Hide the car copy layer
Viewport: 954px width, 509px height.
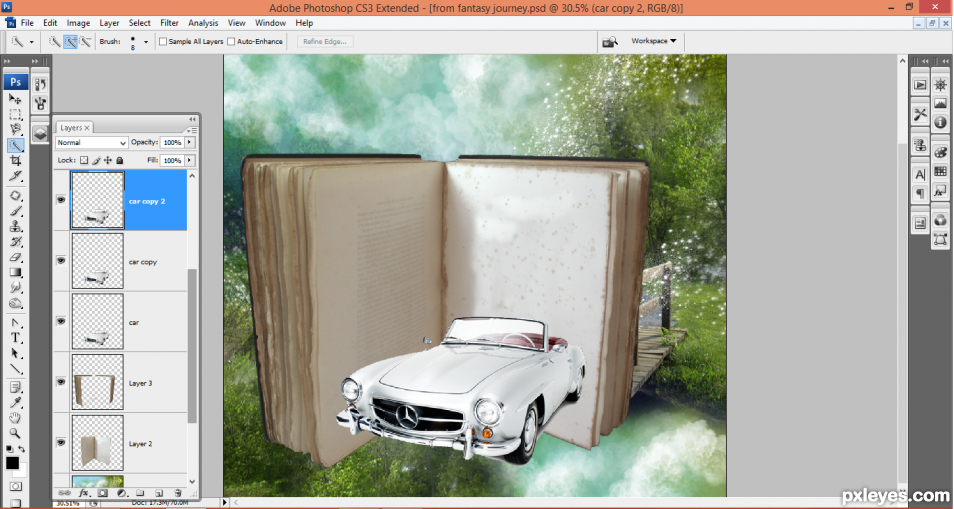coord(61,260)
